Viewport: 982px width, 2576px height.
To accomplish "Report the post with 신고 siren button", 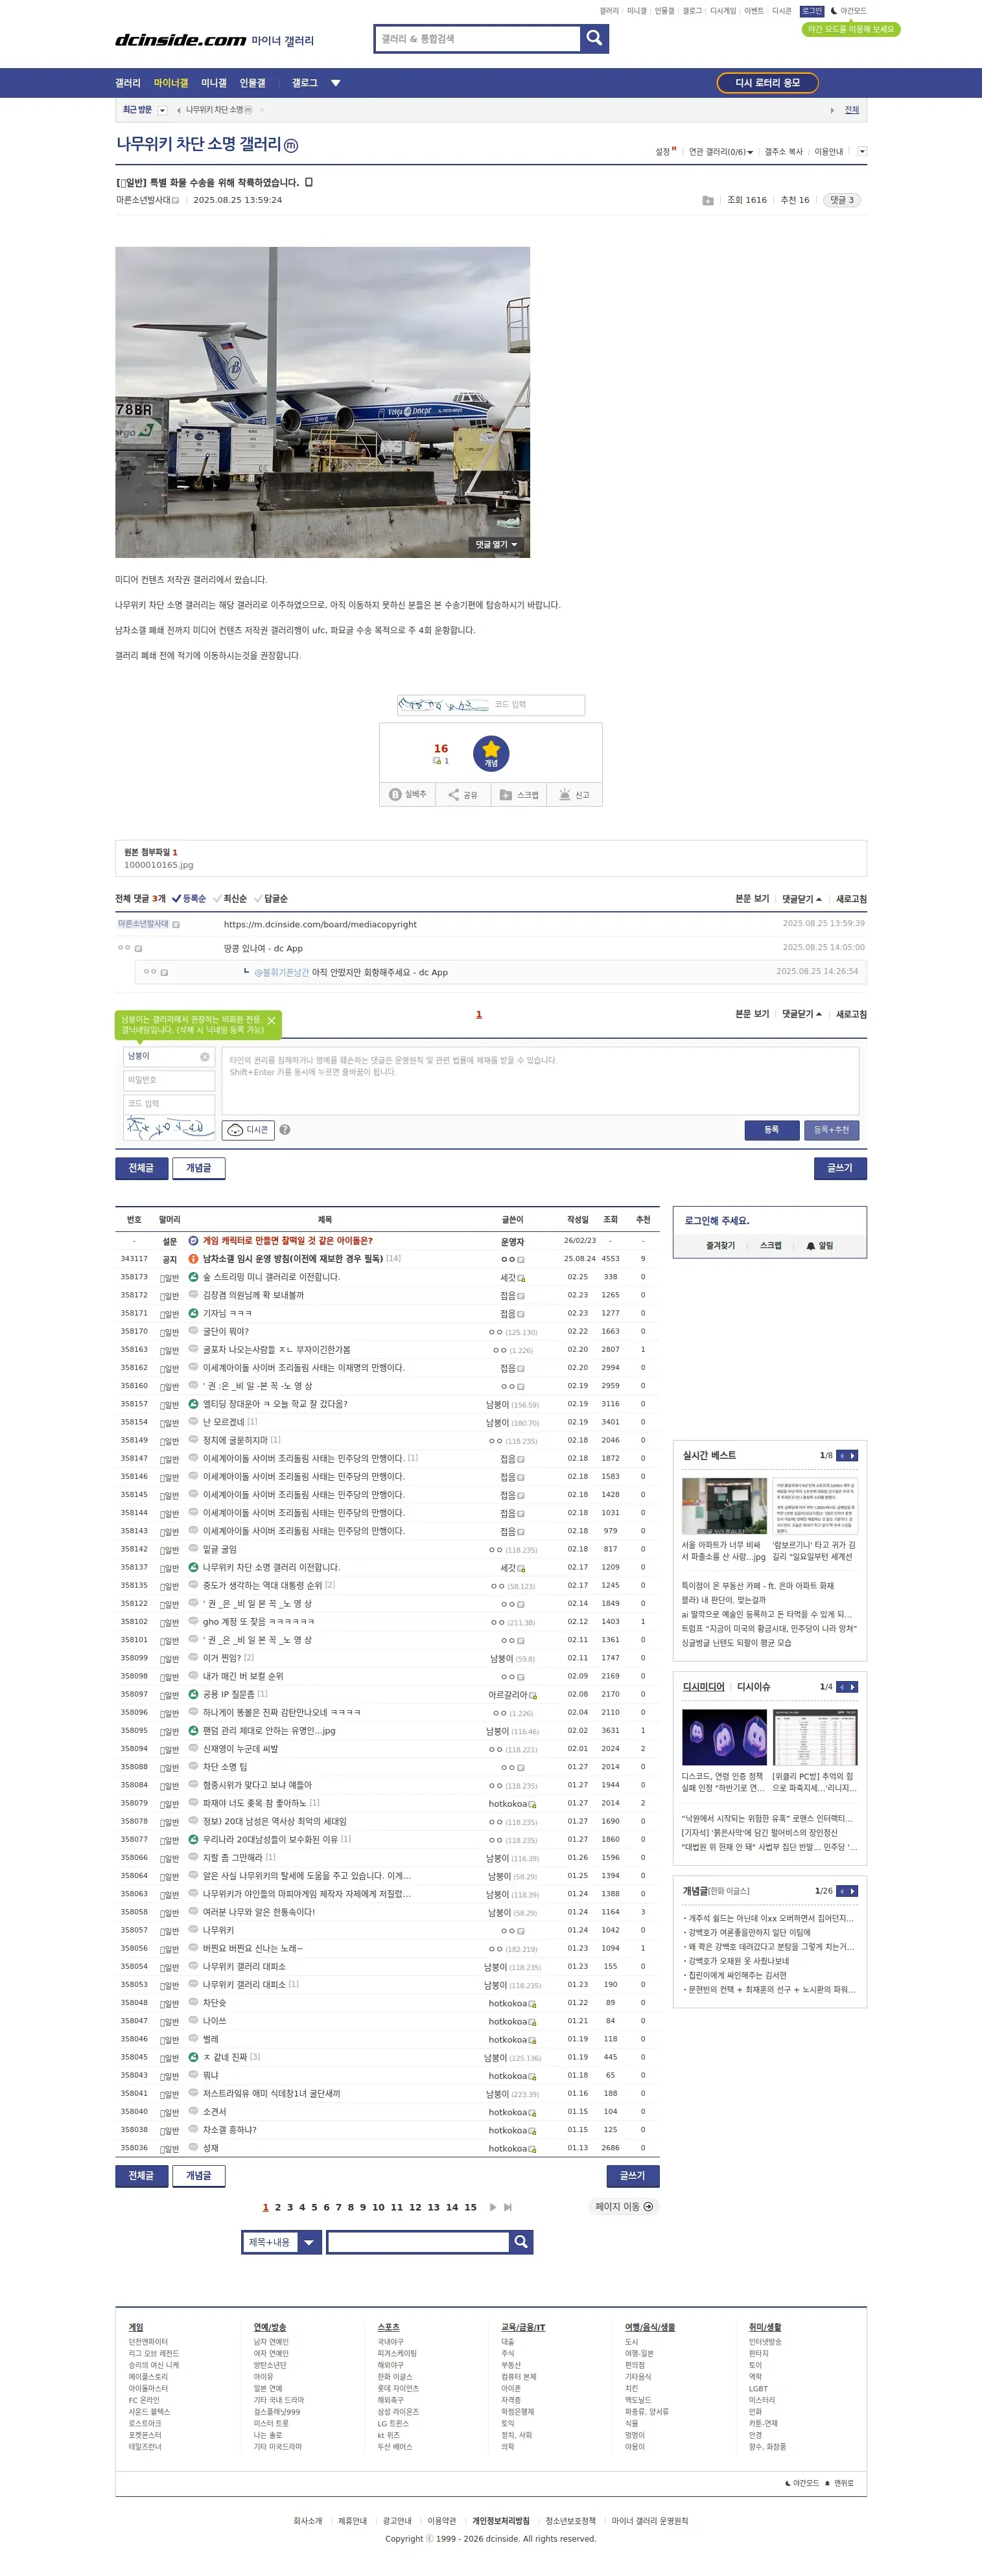I will coord(574,794).
